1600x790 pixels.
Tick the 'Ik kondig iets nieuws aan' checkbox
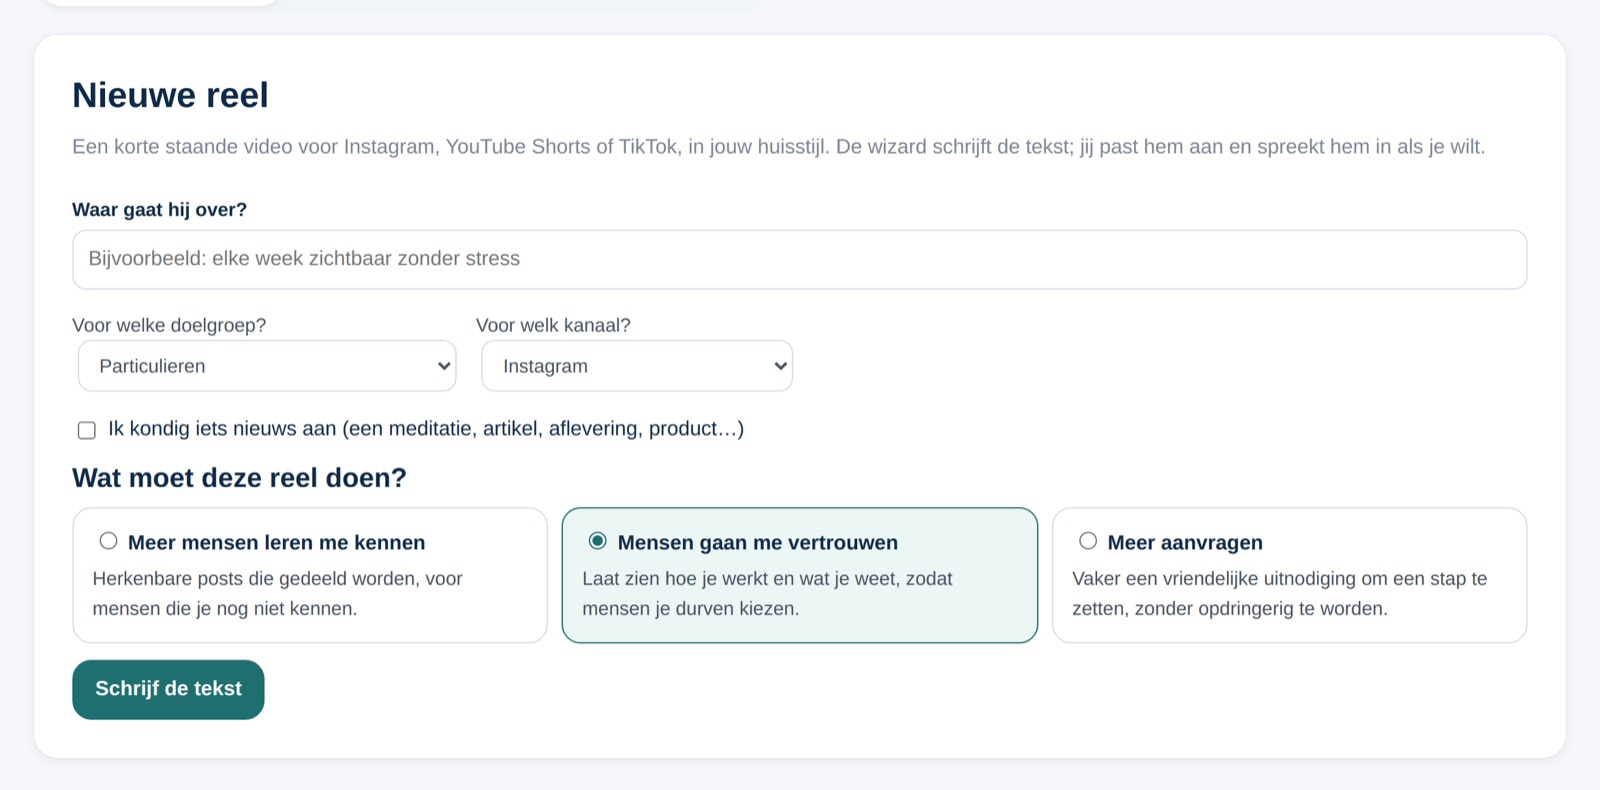tap(87, 430)
